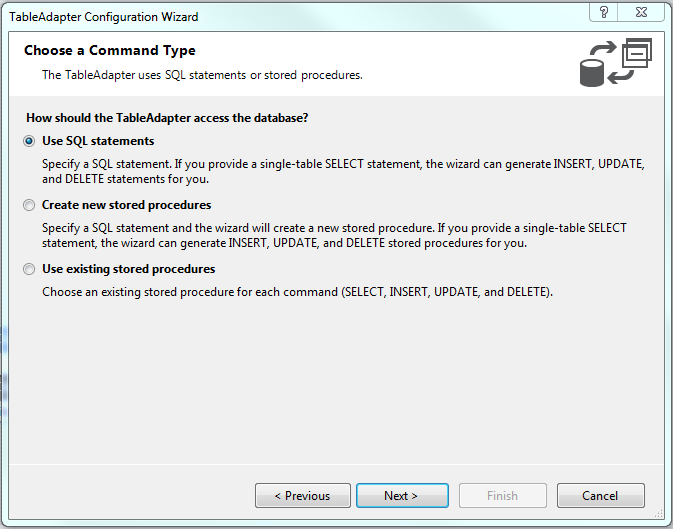Click the 'Choose a Command Type' heading

point(109,50)
